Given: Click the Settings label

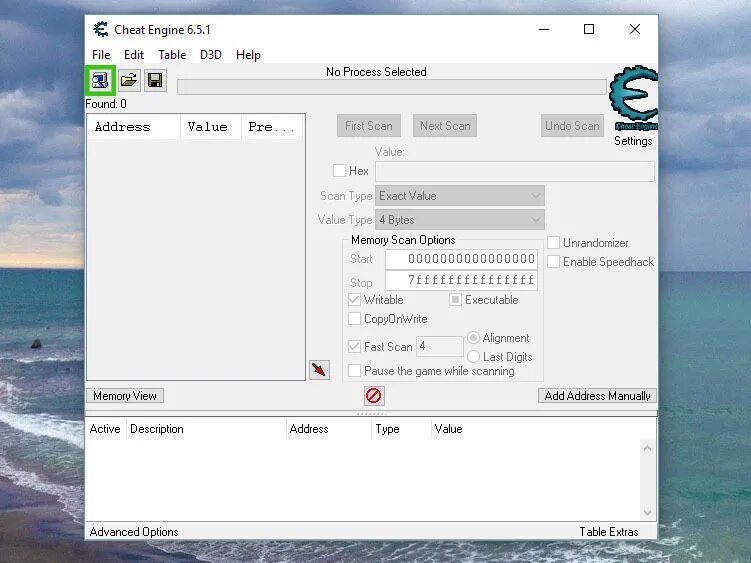Looking at the screenshot, I should 633,141.
